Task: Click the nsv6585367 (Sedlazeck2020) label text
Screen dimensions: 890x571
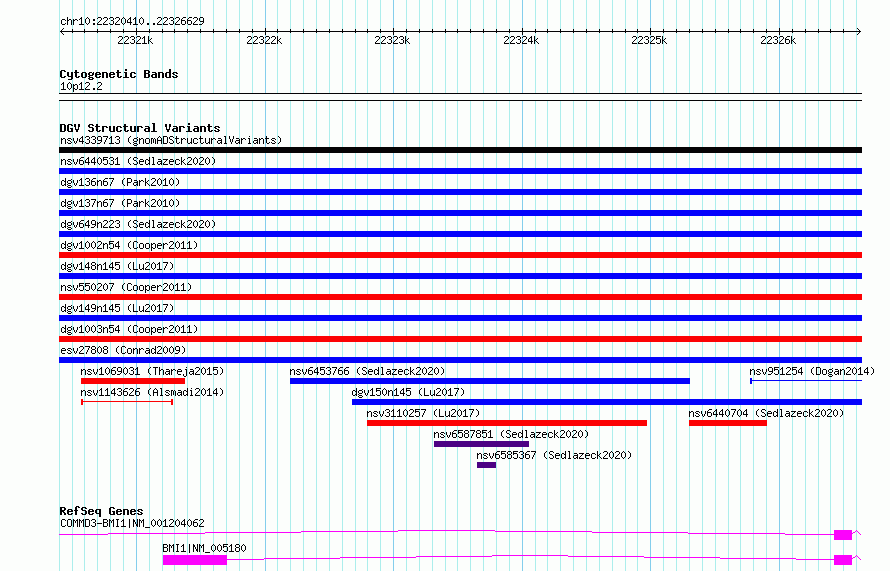Action: point(554,455)
